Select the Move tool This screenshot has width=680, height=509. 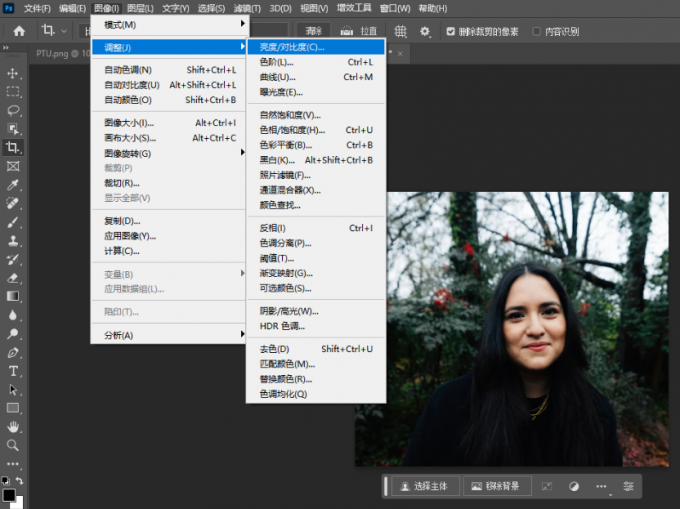pos(13,73)
